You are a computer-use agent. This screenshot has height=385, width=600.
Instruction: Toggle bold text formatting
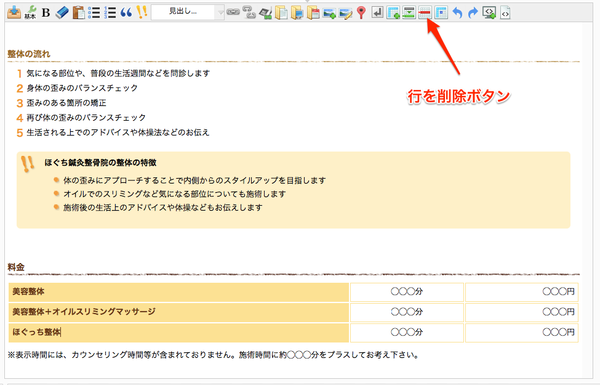click(x=46, y=12)
